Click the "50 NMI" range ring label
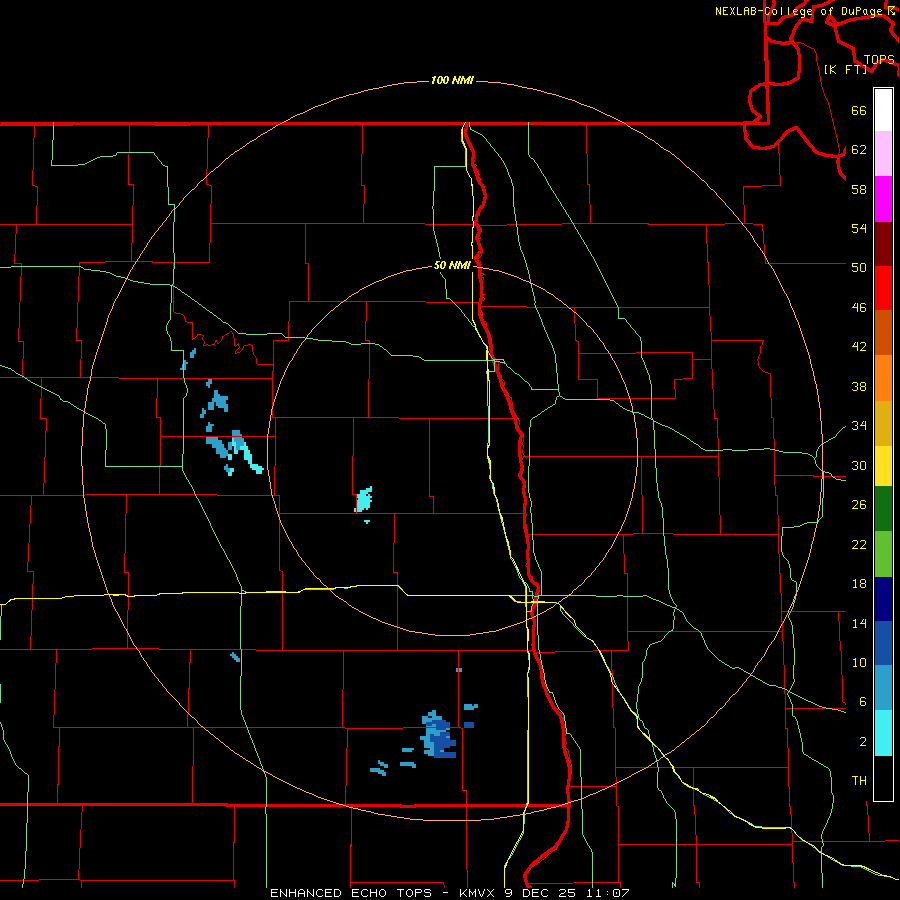Image resolution: width=900 pixels, height=900 pixels. (452, 265)
